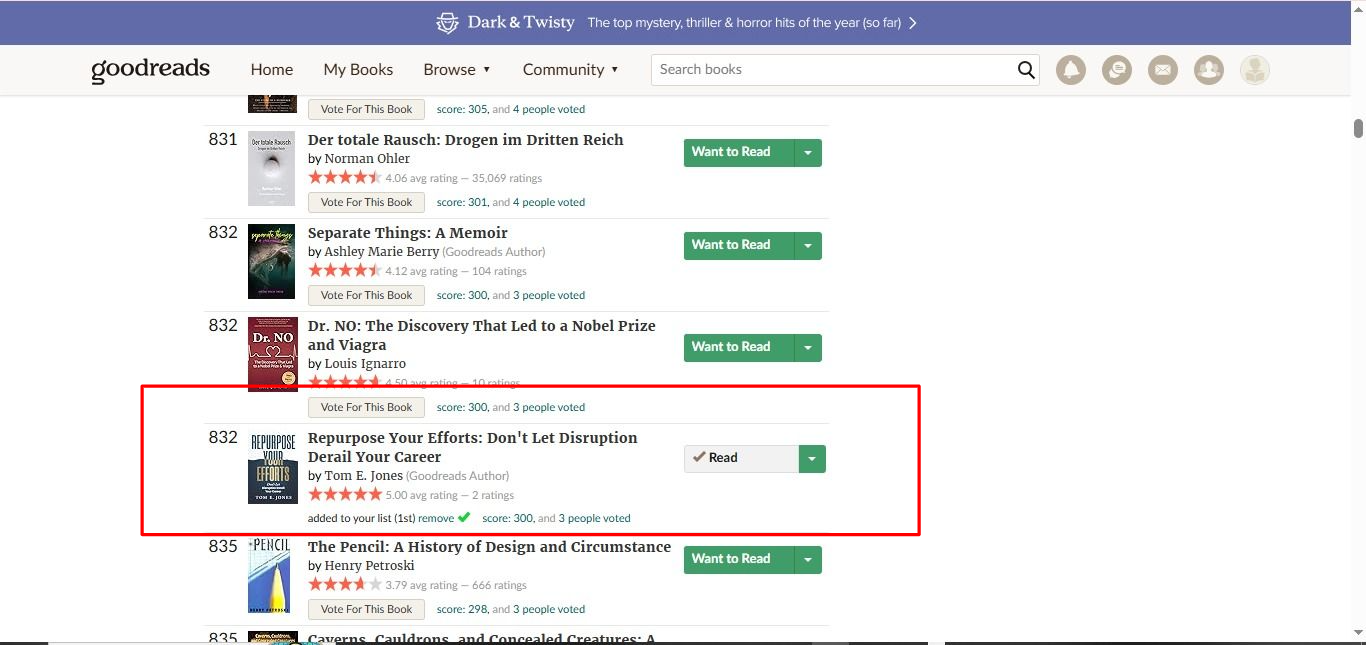Click the page vertical scrollbar thumb
This screenshot has height=645, width=1366.
1358,128
